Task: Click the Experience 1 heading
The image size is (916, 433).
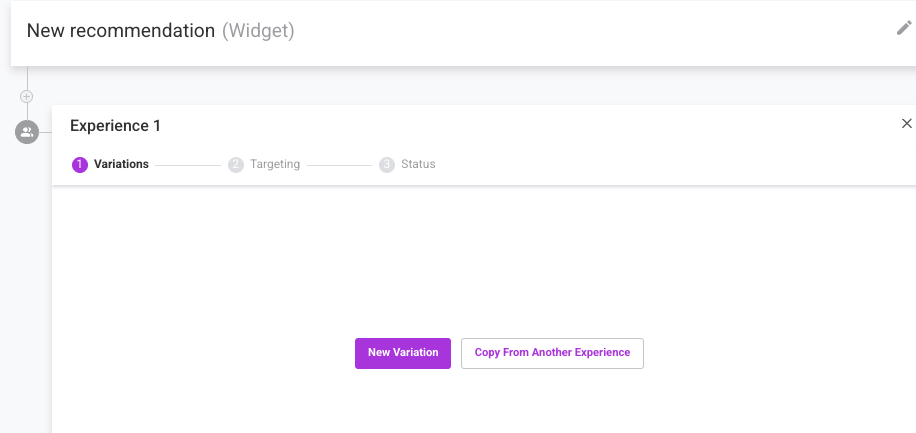Action: [x=115, y=126]
